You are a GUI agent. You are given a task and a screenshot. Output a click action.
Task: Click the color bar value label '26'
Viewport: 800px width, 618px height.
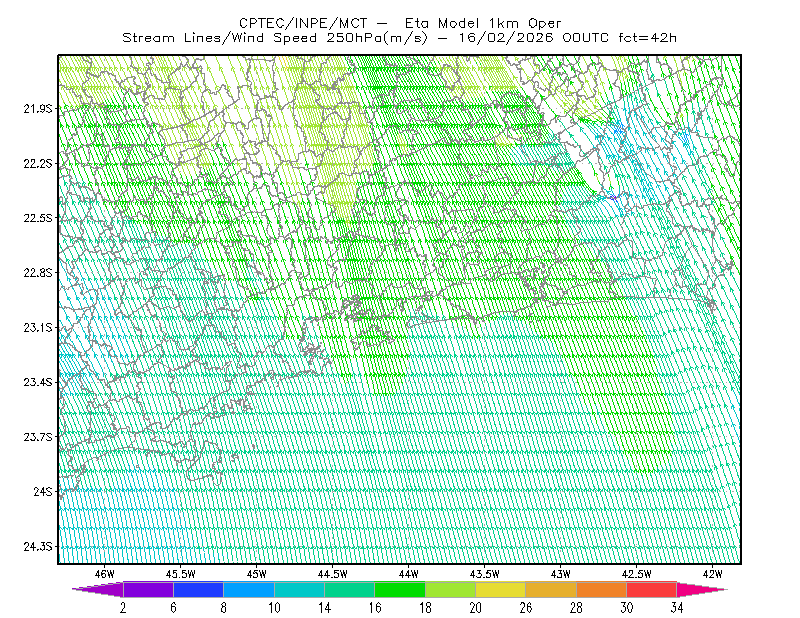526,608
